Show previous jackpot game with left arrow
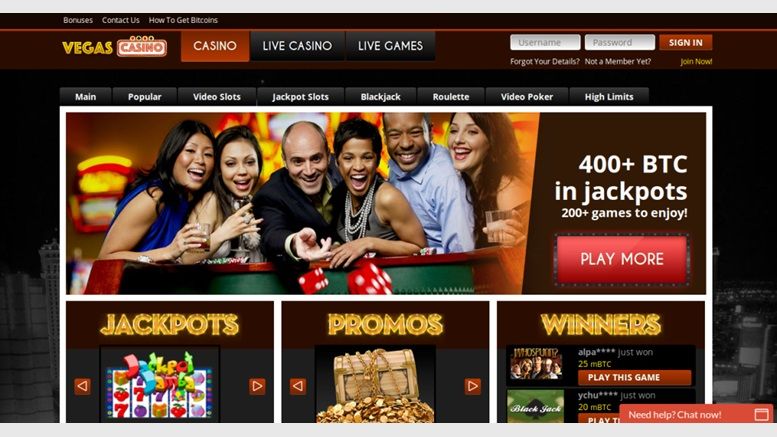The height and width of the screenshot is (437, 777). [83, 386]
